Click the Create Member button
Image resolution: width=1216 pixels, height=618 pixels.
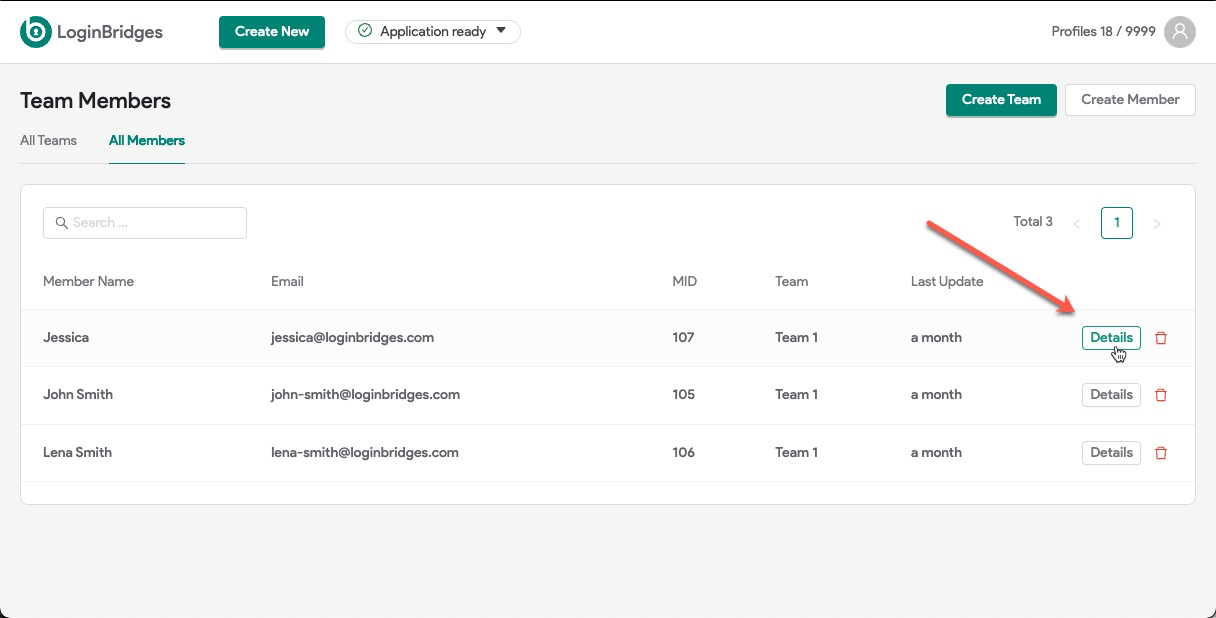point(1130,100)
